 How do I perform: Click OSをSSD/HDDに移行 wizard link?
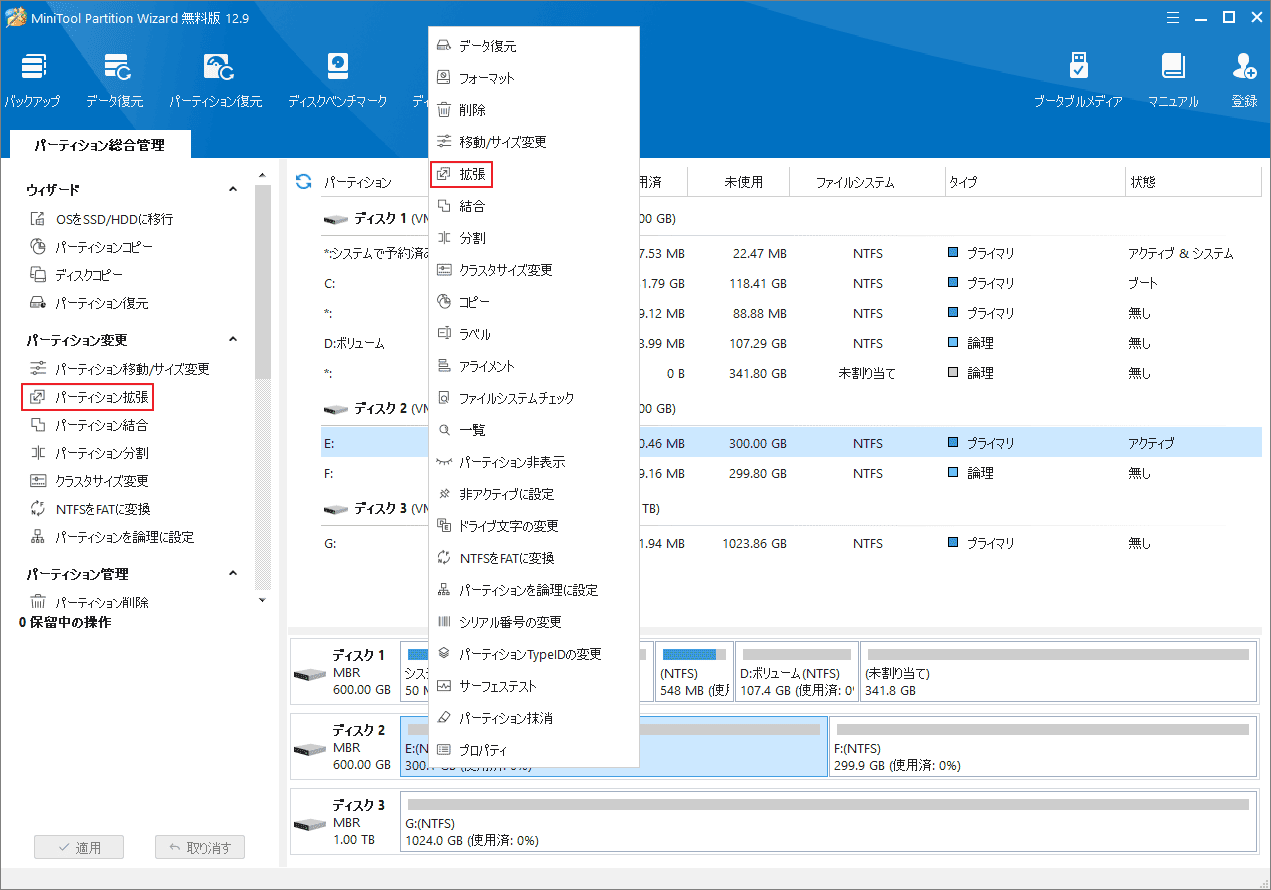click(x=114, y=219)
